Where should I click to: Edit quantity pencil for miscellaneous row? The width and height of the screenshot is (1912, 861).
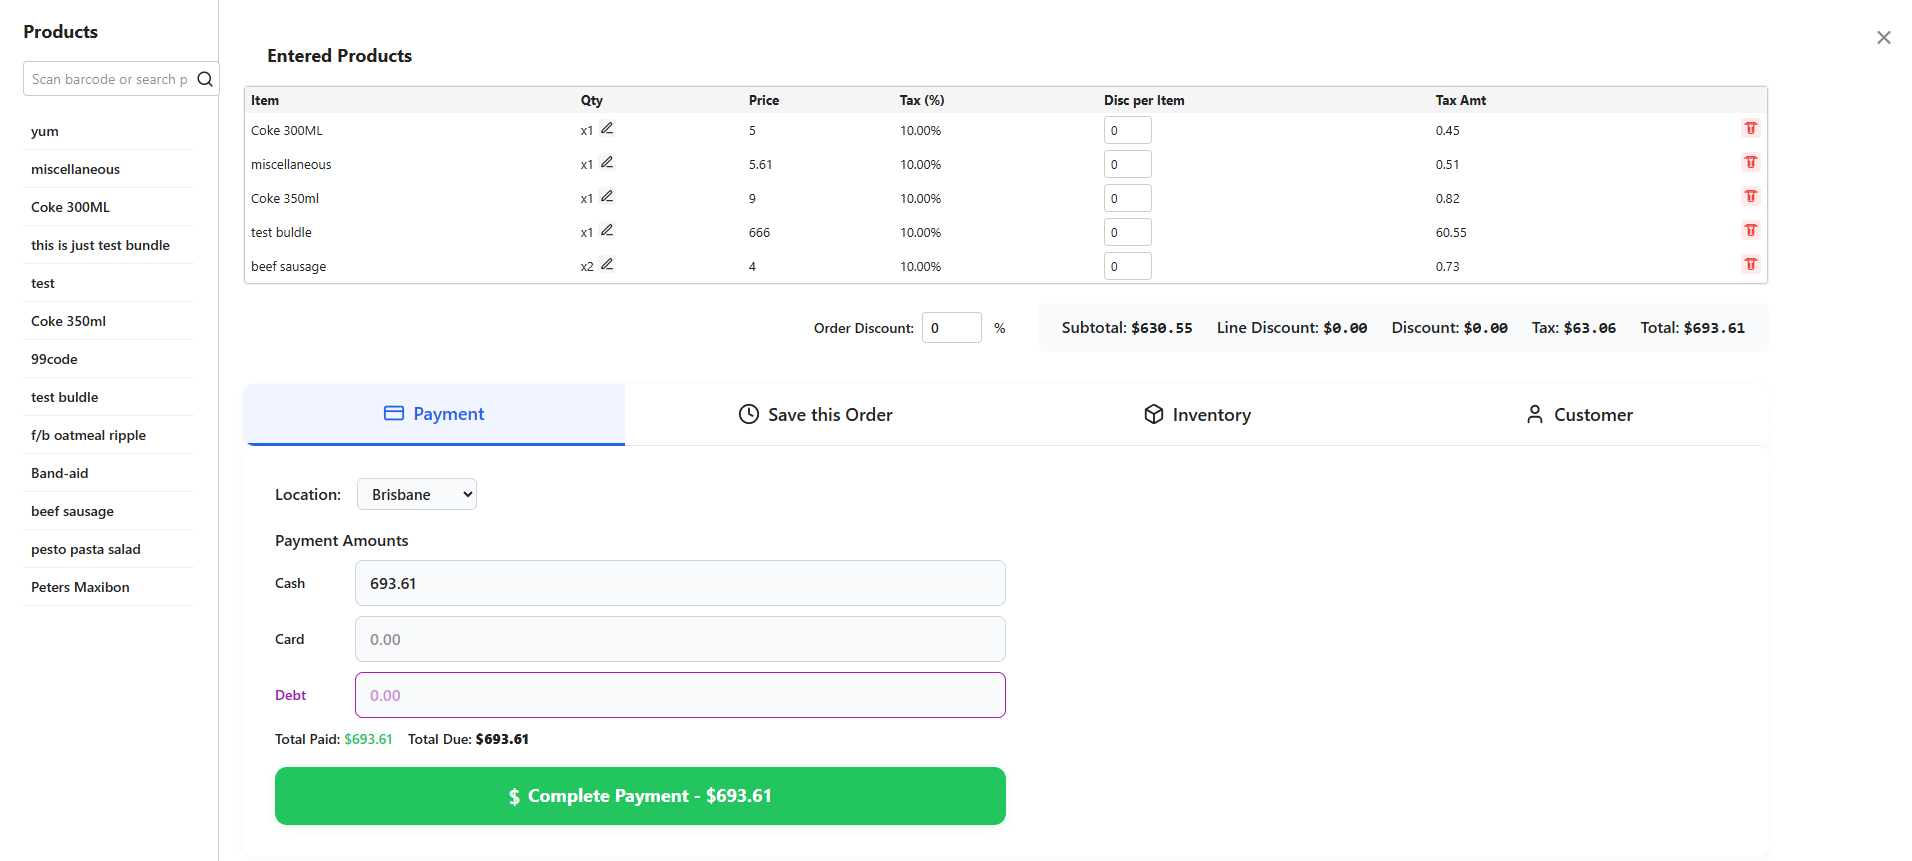pos(607,162)
